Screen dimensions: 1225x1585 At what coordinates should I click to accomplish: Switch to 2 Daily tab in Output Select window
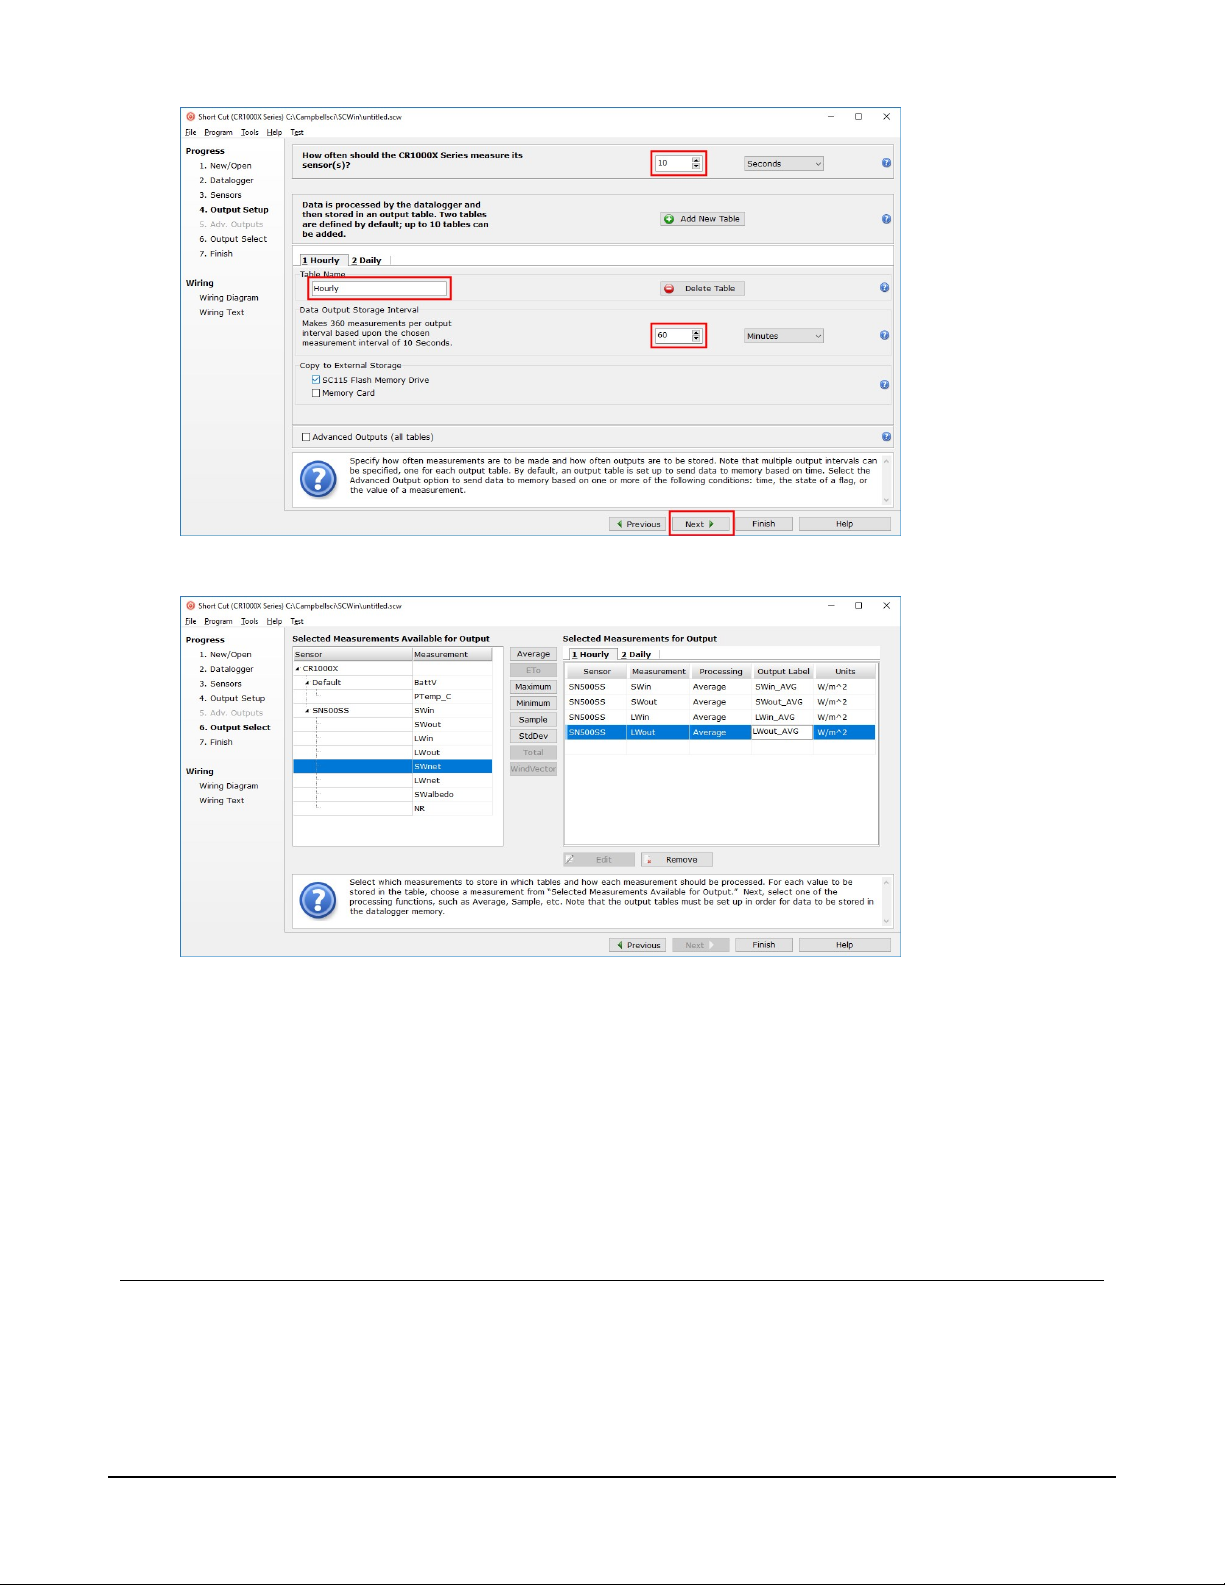pos(636,655)
